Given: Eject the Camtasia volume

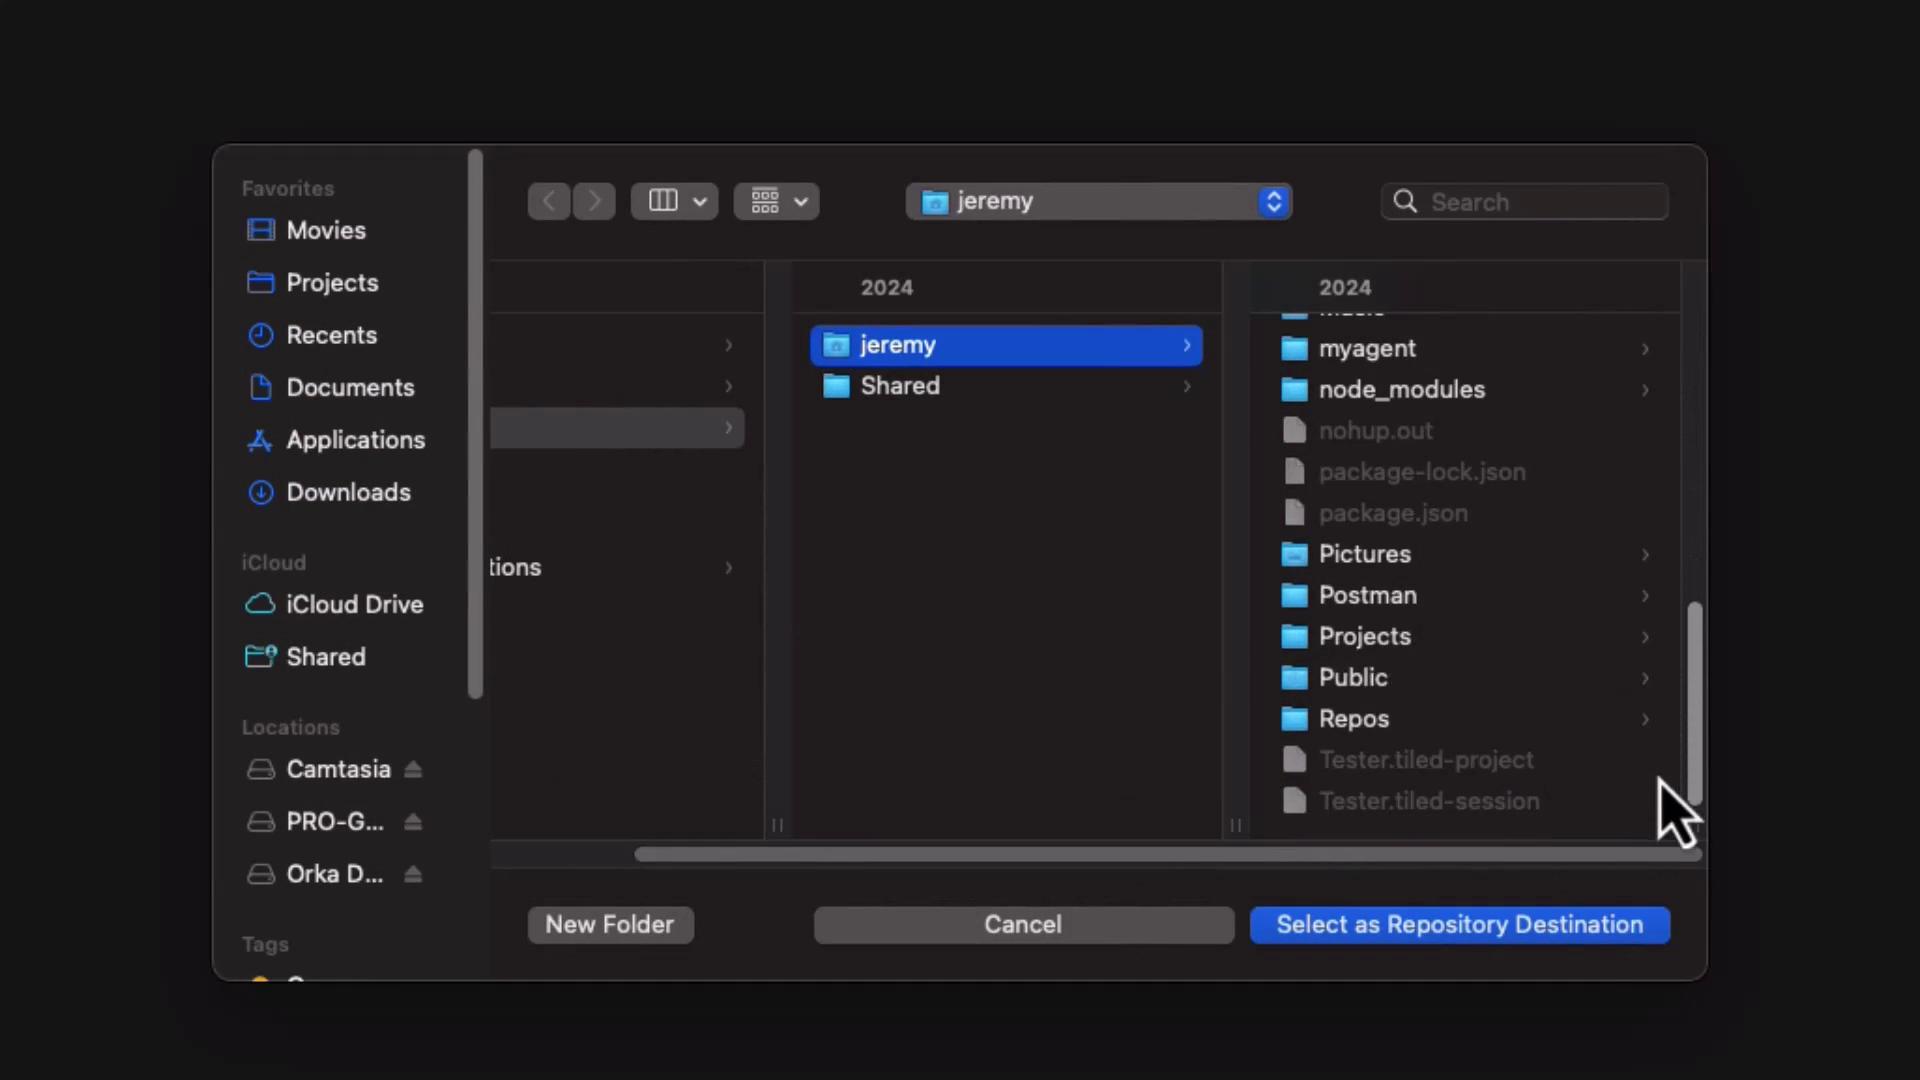Looking at the screenshot, I should pyautogui.click(x=413, y=770).
